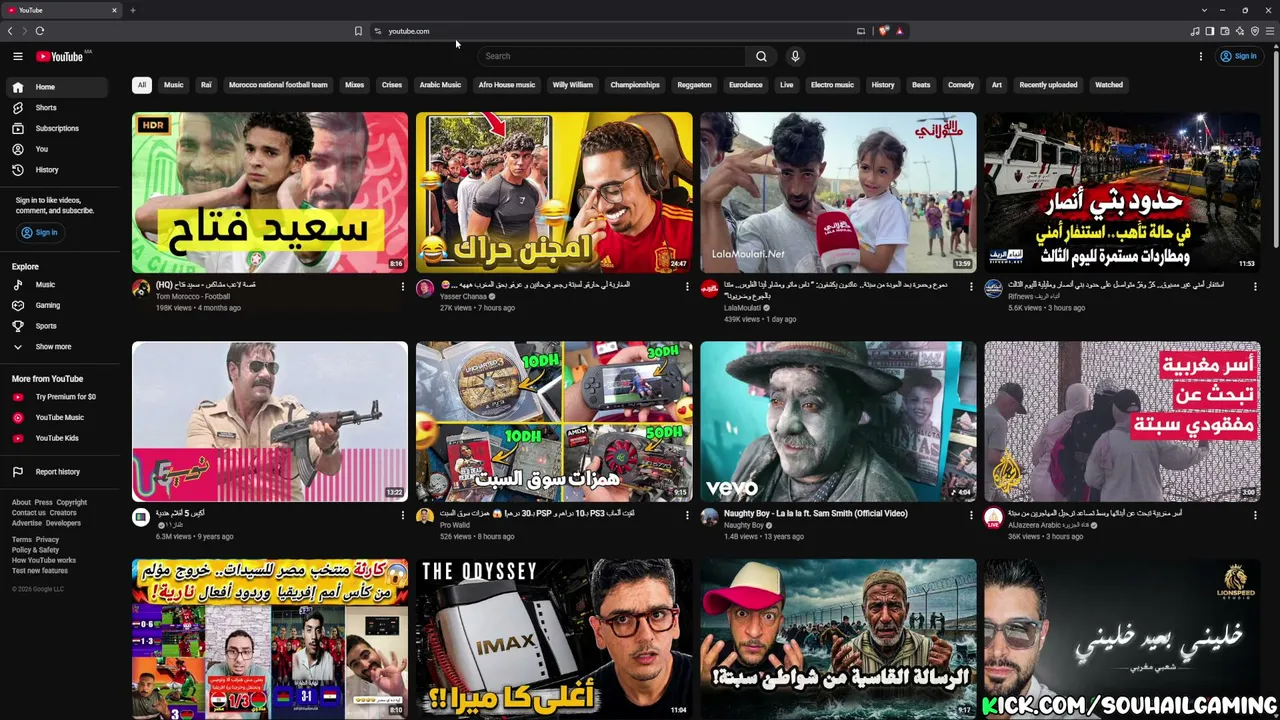Explore Gaming in the sidebar
Viewport: 1280px width, 720px height.
(x=55, y=305)
